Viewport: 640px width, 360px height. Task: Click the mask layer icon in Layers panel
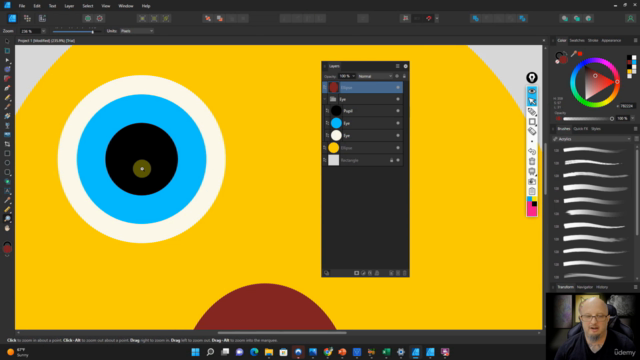coord(356,273)
